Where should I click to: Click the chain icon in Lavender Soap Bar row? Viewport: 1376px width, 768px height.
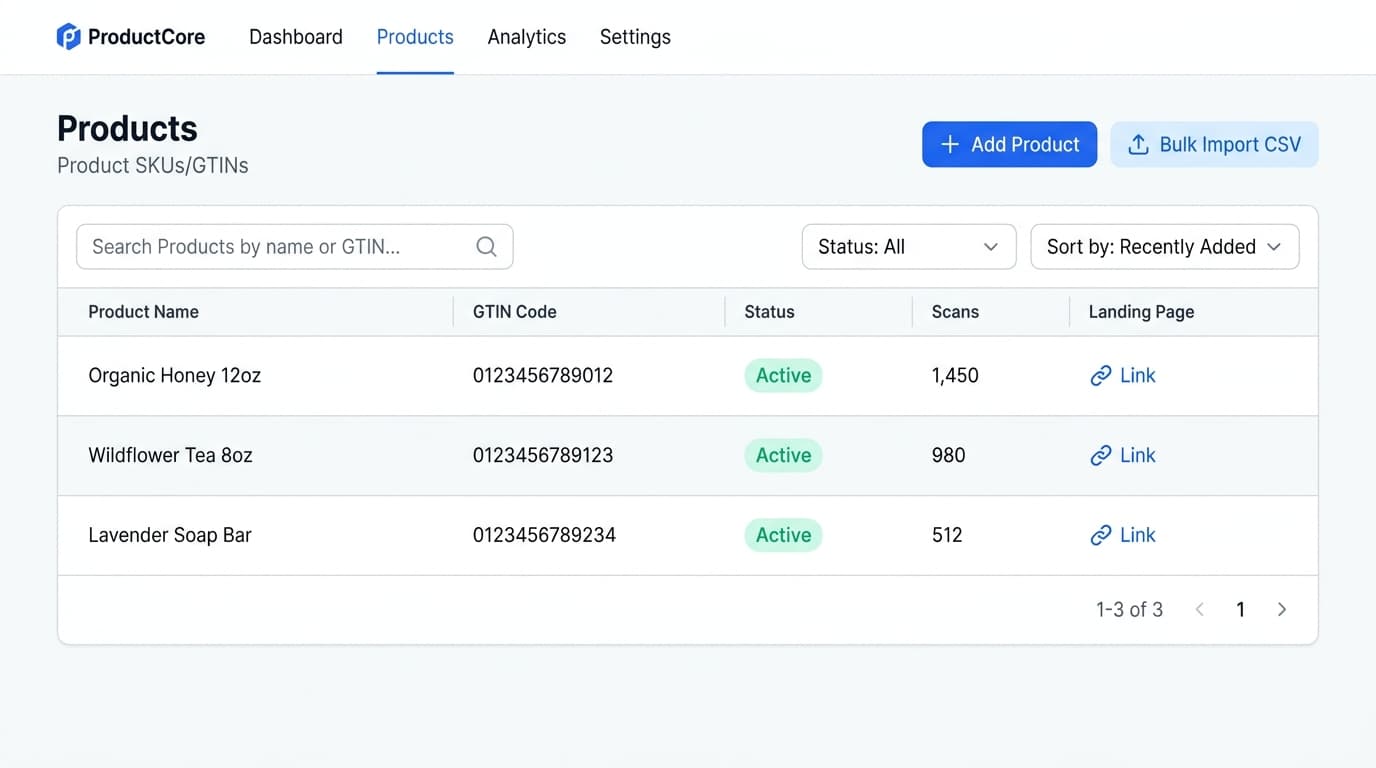(x=1101, y=536)
